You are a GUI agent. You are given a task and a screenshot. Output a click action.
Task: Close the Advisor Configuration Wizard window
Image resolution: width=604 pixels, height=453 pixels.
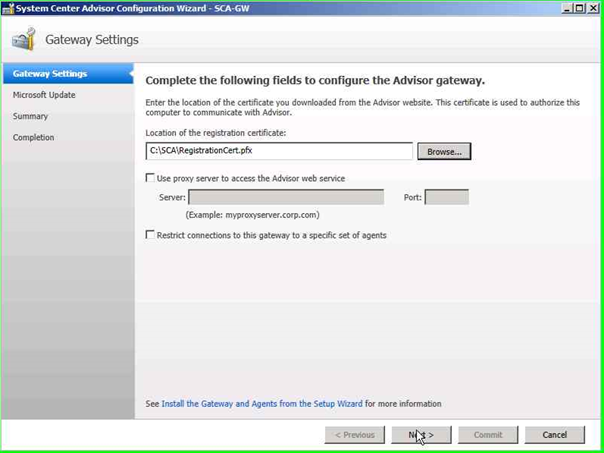(x=592, y=8)
